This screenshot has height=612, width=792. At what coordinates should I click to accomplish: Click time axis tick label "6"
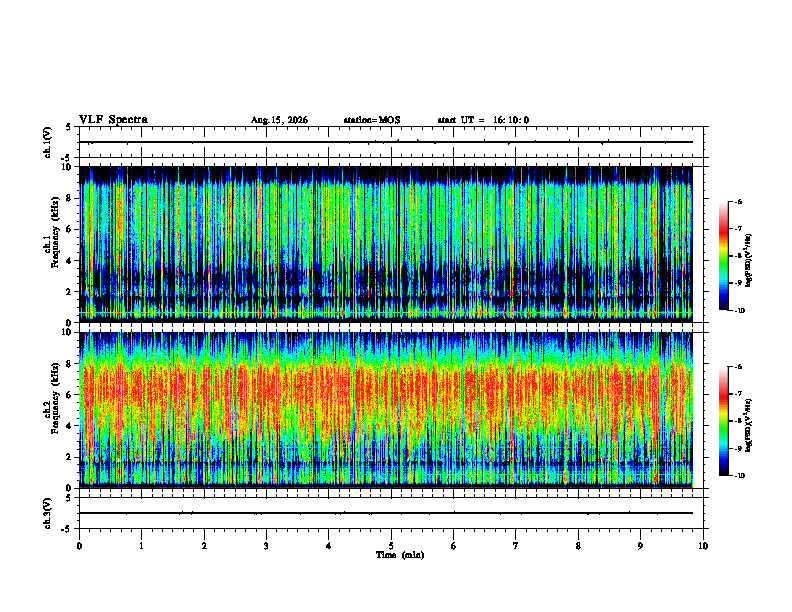454,546
